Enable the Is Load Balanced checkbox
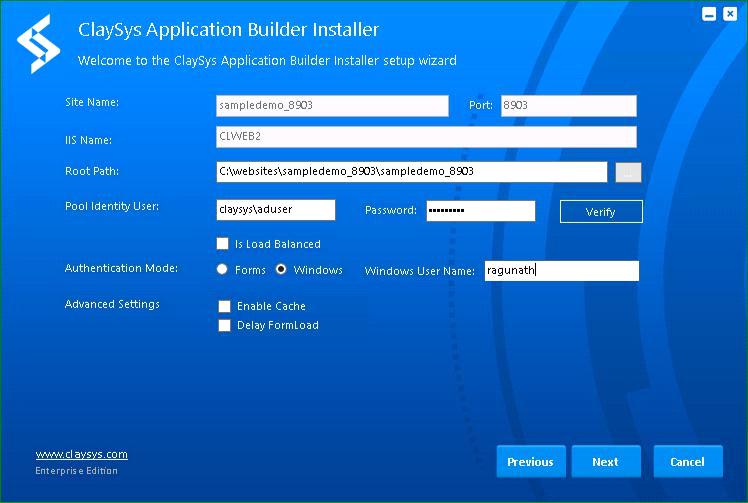 pyautogui.click(x=222, y=243)
